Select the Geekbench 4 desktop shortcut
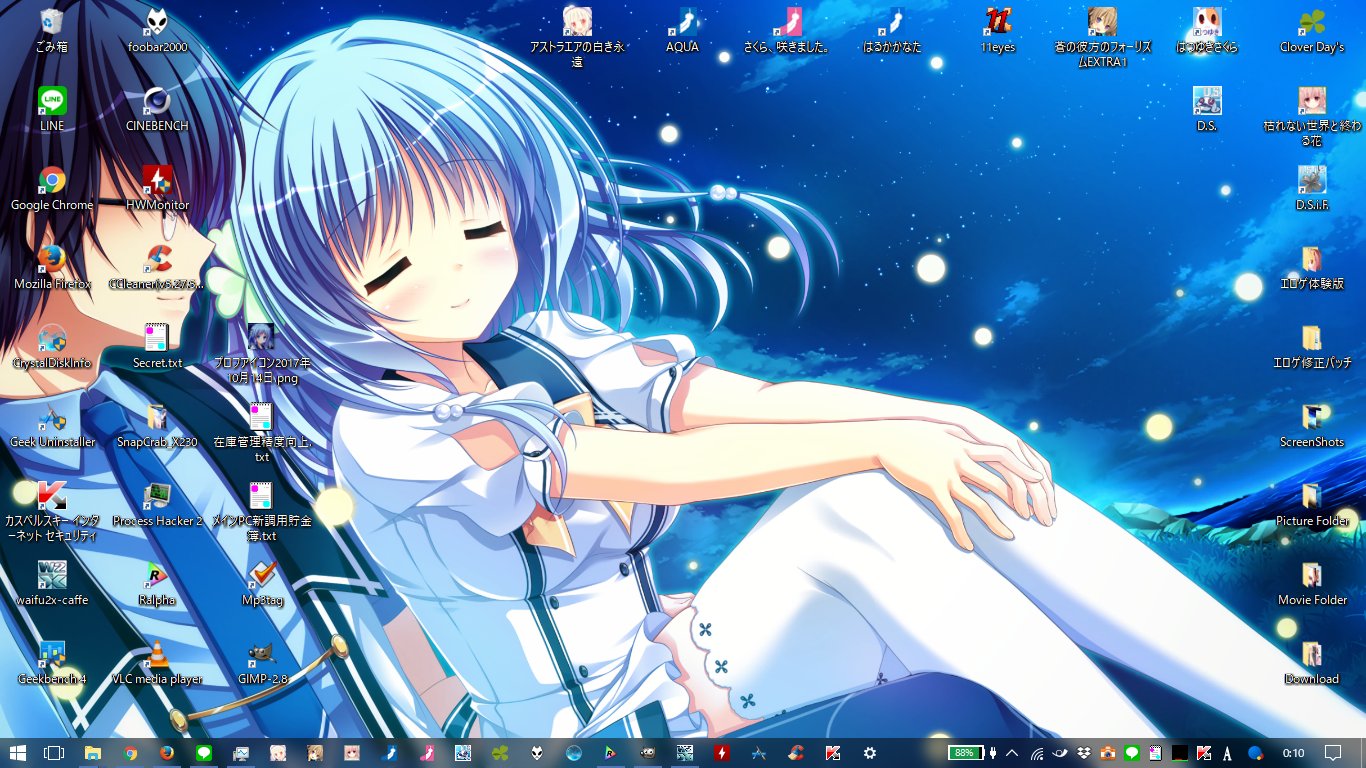 click(x=51, y=662)
